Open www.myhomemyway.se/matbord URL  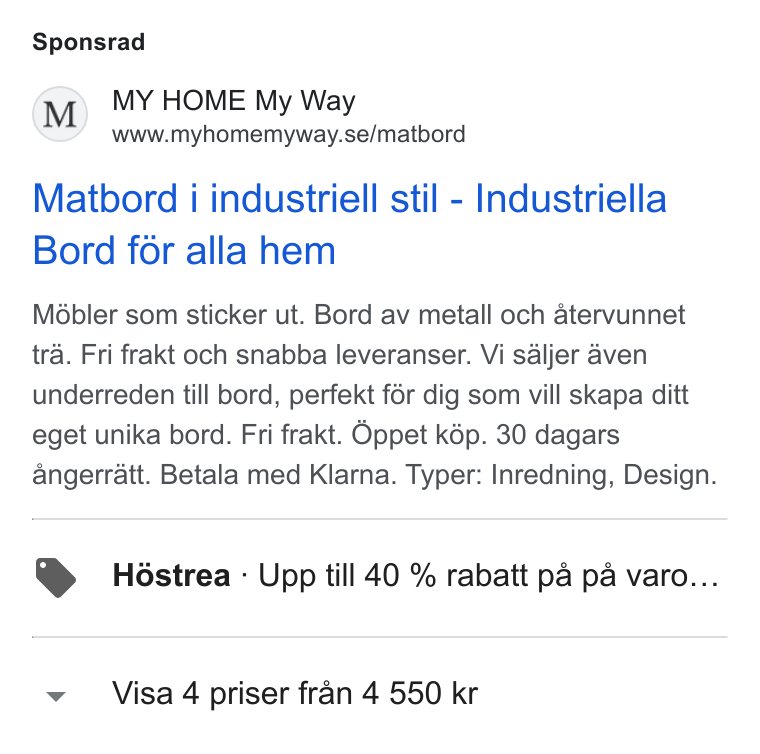click(x=289, y=134)
